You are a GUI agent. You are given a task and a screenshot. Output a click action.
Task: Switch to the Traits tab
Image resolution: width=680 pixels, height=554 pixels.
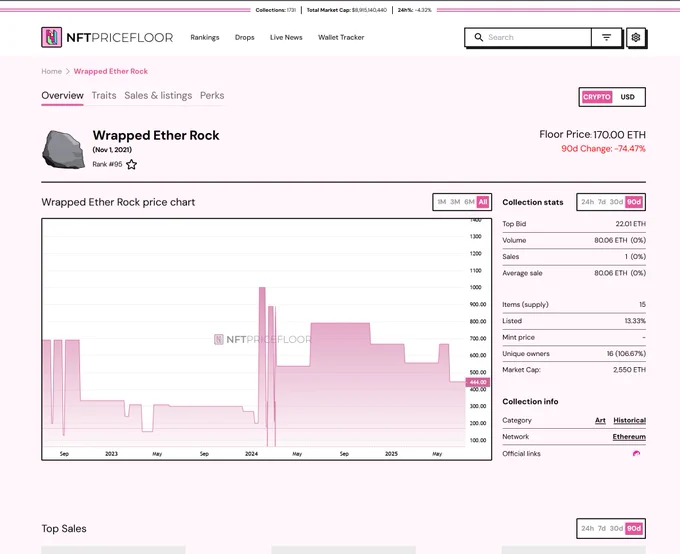click(104, 95)
